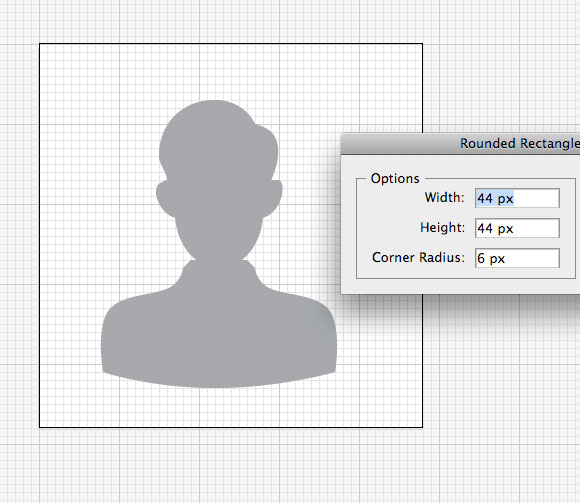Click the "Height:" label text
The image size is (580, 503).
442,227
